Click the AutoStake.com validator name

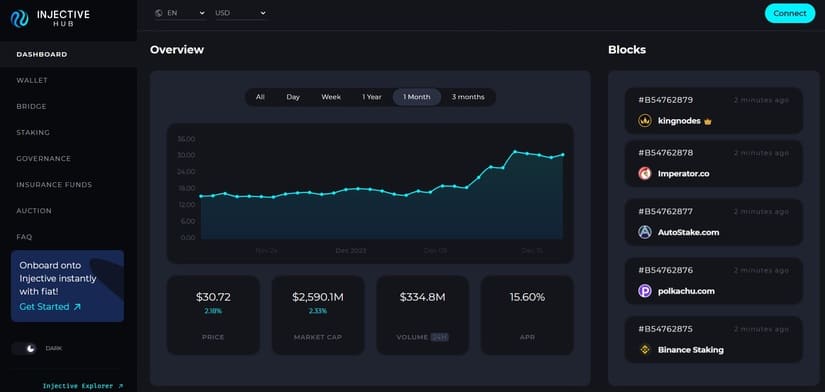click(x=688, y=233)
